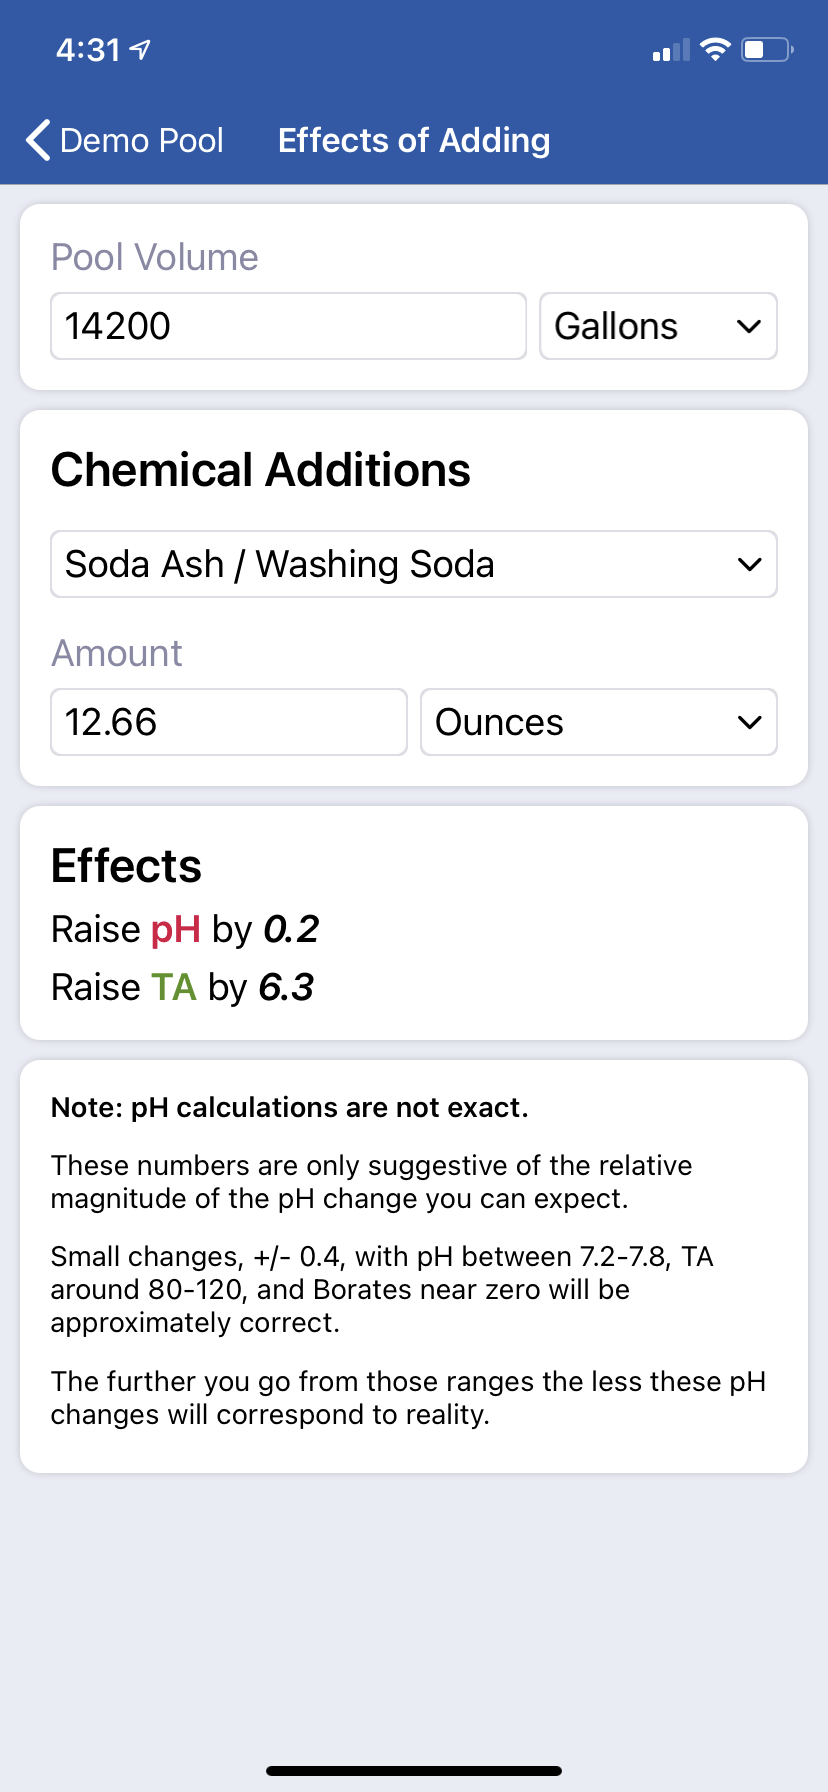Viewport: 828px width, 1792px height.
Task: Tap the back chevron arrow icon
Action: [x=38, y=141]
